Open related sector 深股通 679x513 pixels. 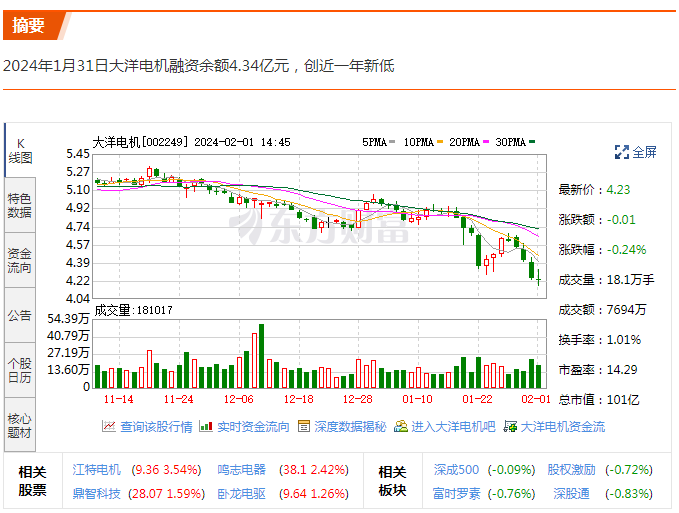(x=571, y=494)
